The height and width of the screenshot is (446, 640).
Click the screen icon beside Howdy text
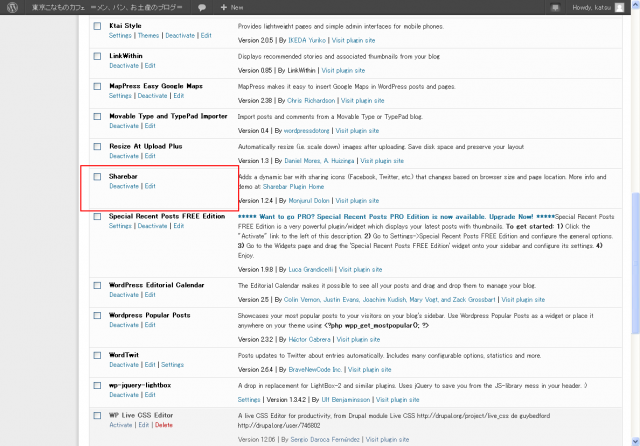(555, 7)
